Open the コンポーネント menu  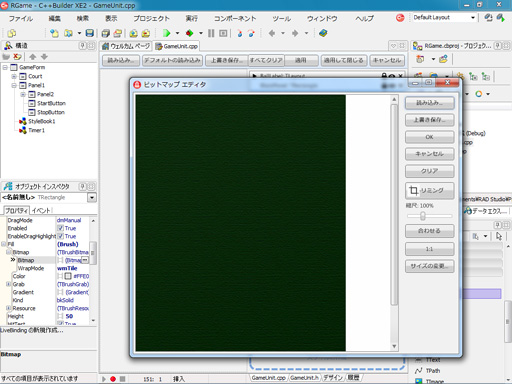(235, 18)
